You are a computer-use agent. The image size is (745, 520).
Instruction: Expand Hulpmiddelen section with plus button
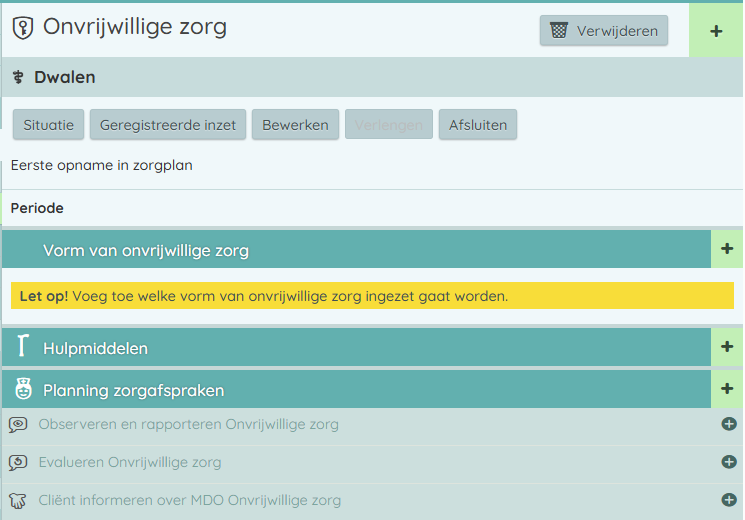click(727, 347)
